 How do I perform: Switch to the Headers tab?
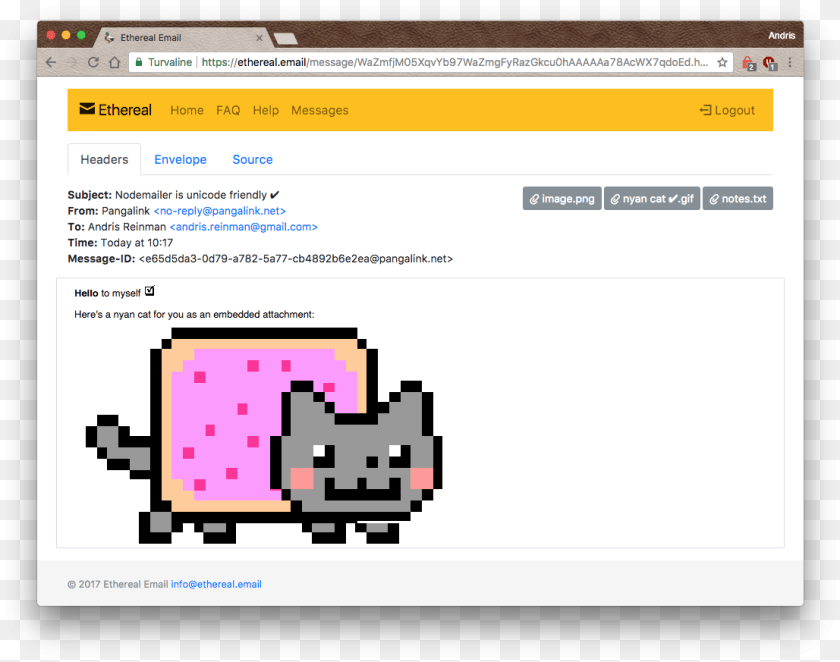click(104, 160)
